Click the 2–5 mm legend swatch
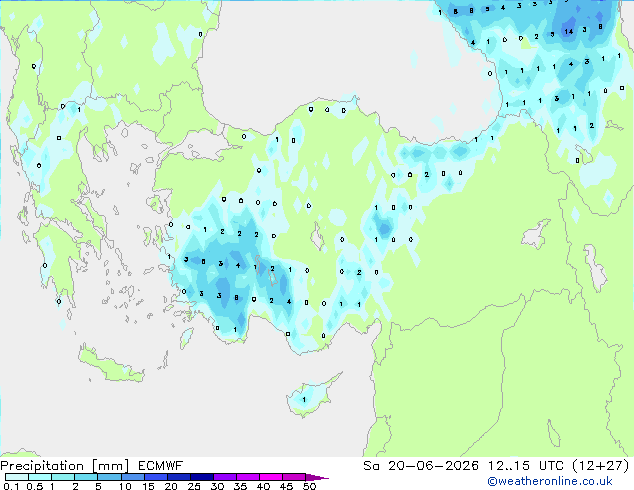634x490 pixels. click(86, 477)
